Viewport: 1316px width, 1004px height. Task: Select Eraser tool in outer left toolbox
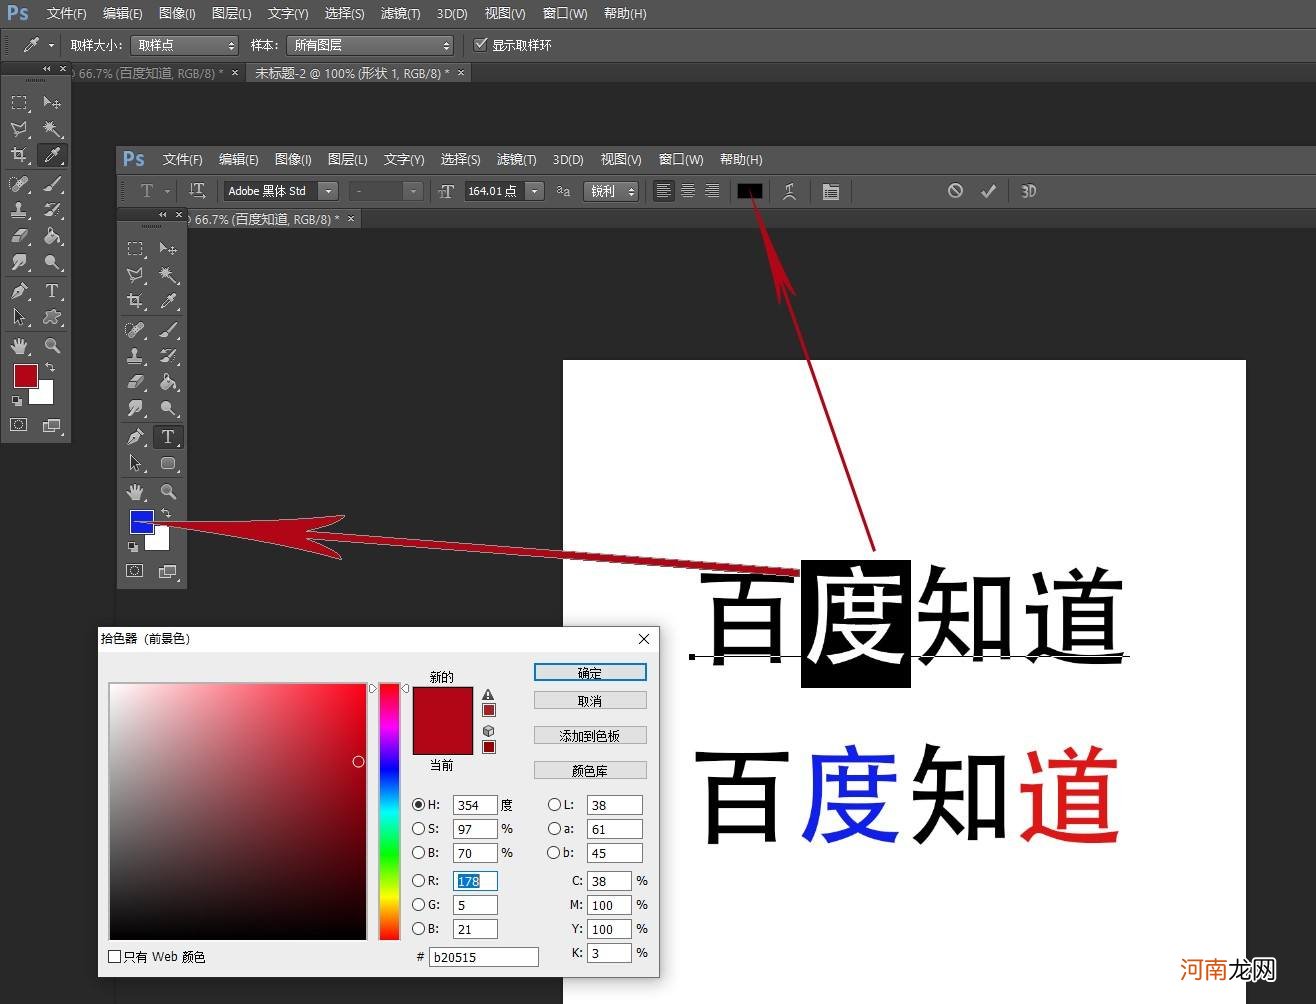(19, 236)
